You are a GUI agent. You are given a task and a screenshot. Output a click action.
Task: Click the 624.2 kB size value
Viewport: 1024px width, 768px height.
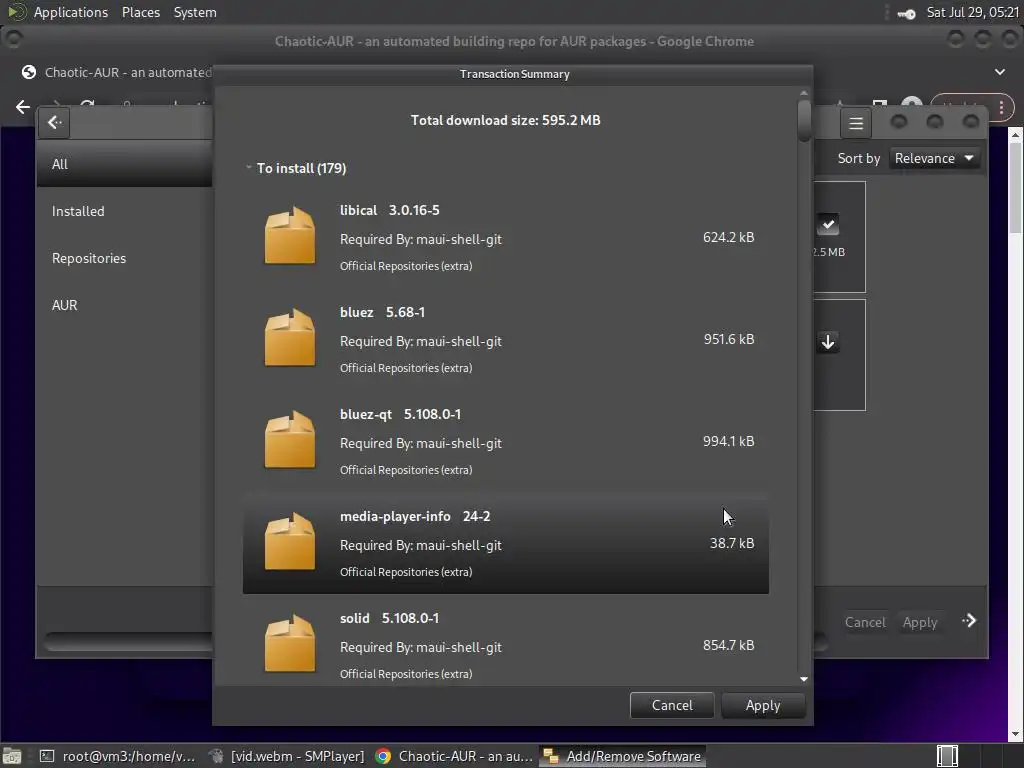tap(728, 237)
